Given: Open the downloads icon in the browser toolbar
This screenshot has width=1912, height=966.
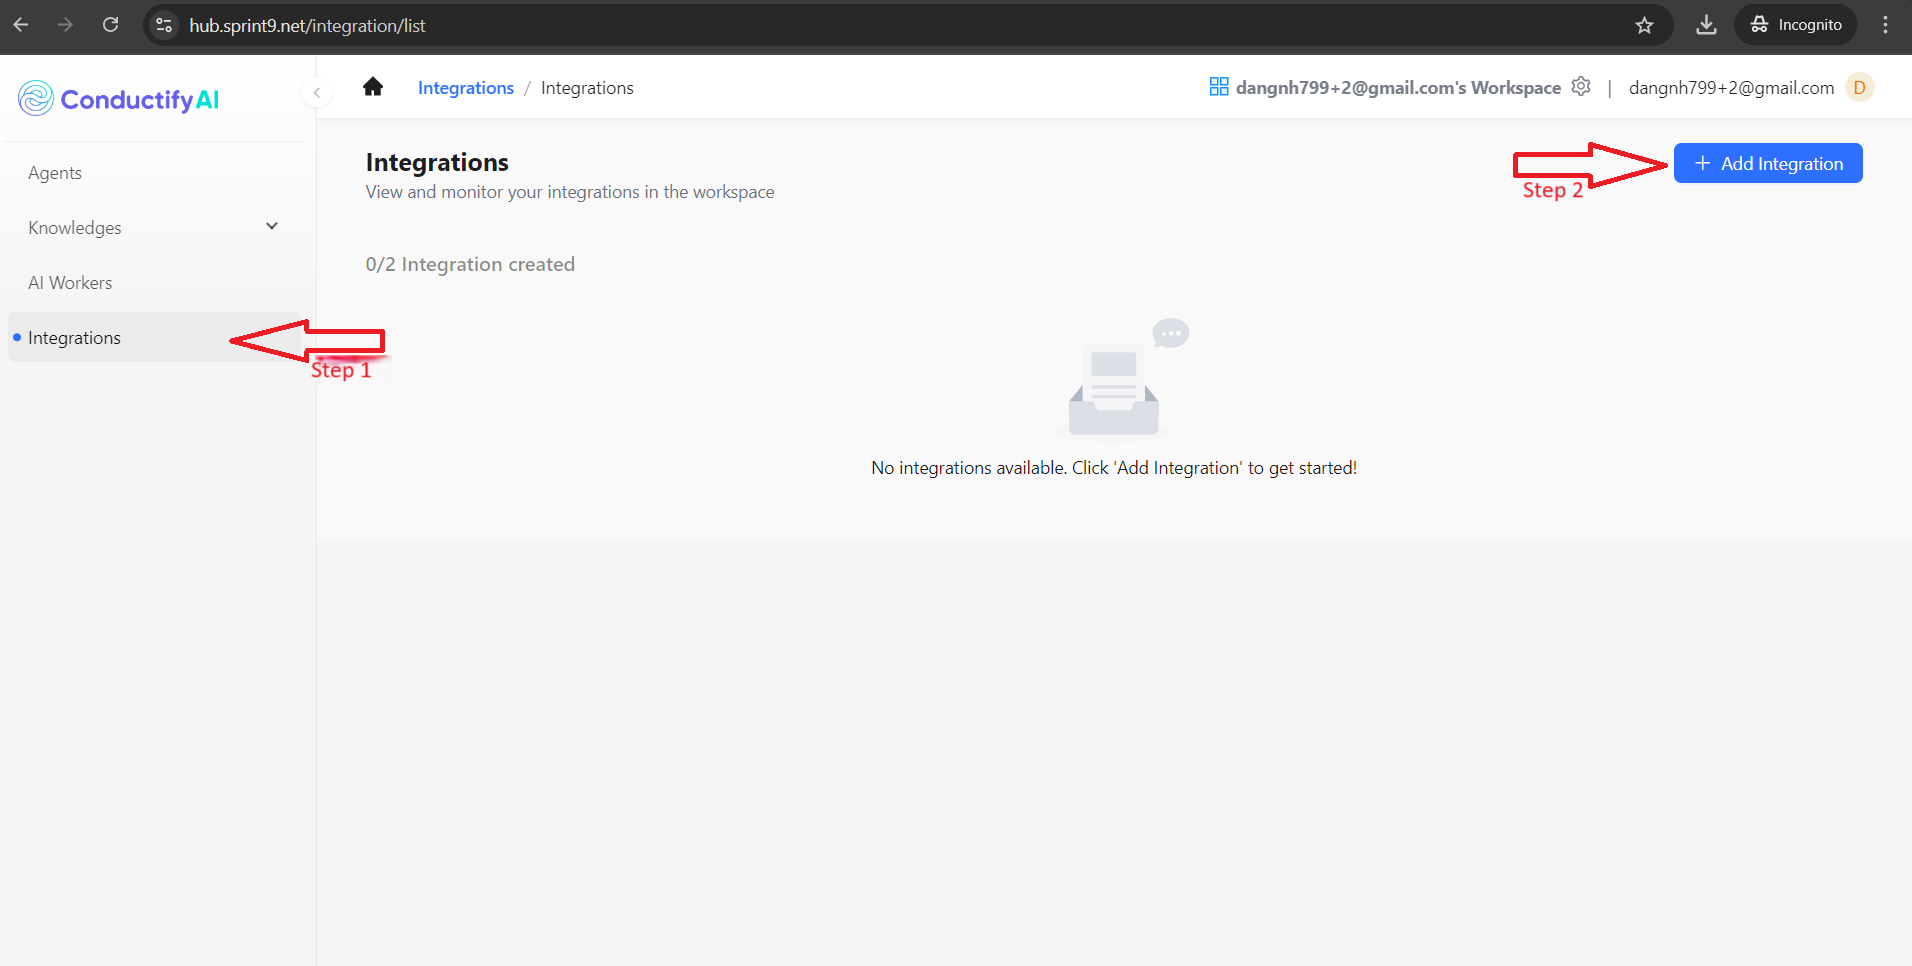Looking at the screenshot, I should coord(1706,24).
